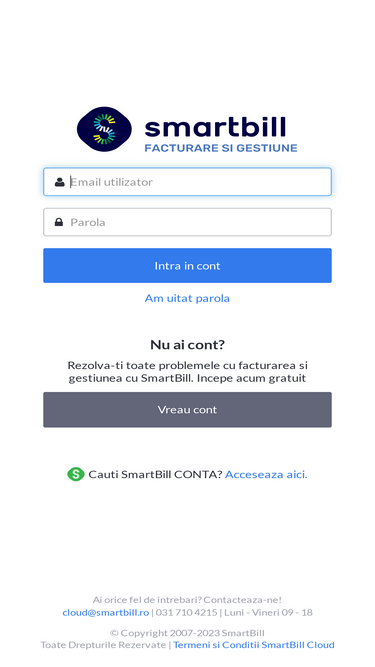Click the Intra in cont button
The width and height of the screenshot is (375, 667).
tap(188, 266)
